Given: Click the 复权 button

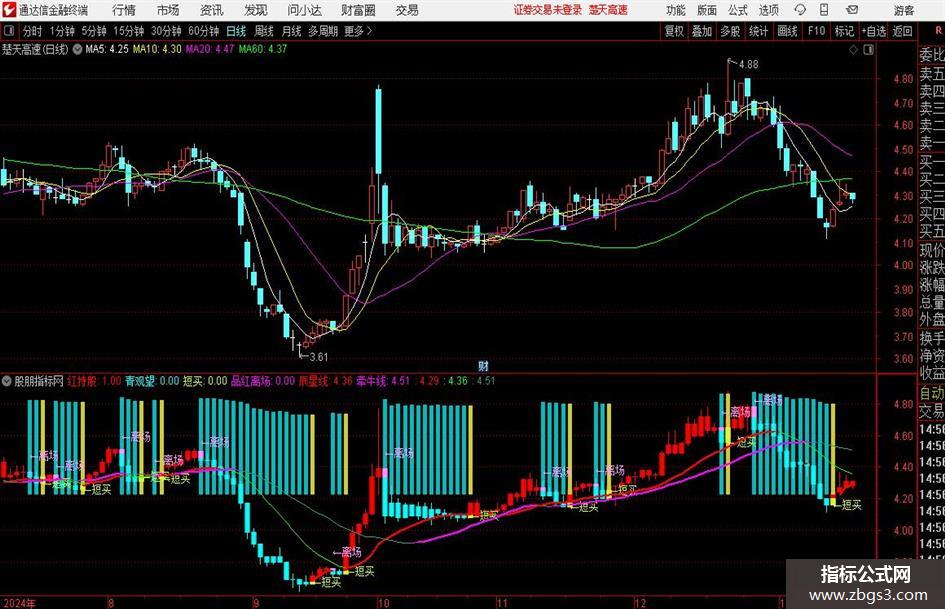Looking at the screenshot, I should pyautogui.click(x=674, y=31).
